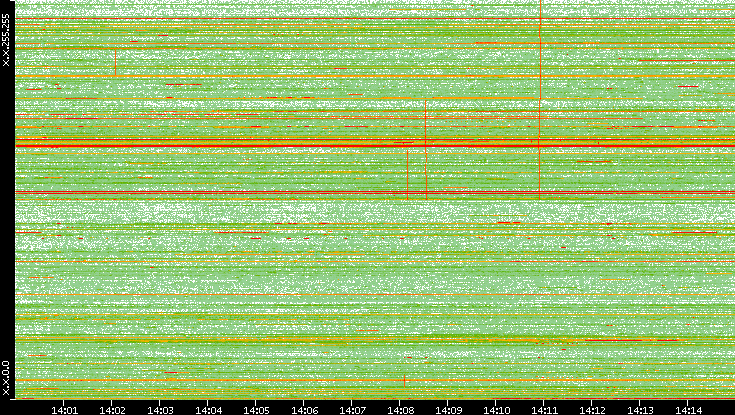
Task: Click the 14:10 time axis label
Action: pos(496,411)
